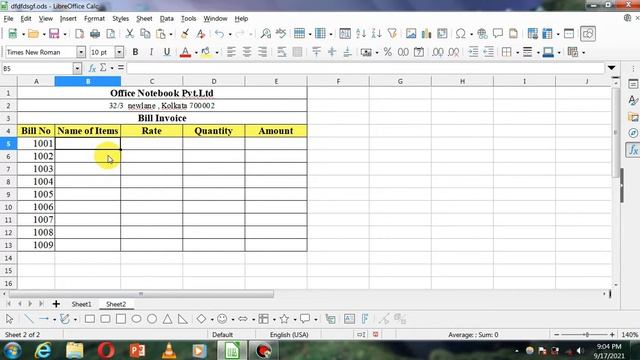Screen dimensions: 640x360
Task: Open Background Color dropdown arrow
Action: 217,53
